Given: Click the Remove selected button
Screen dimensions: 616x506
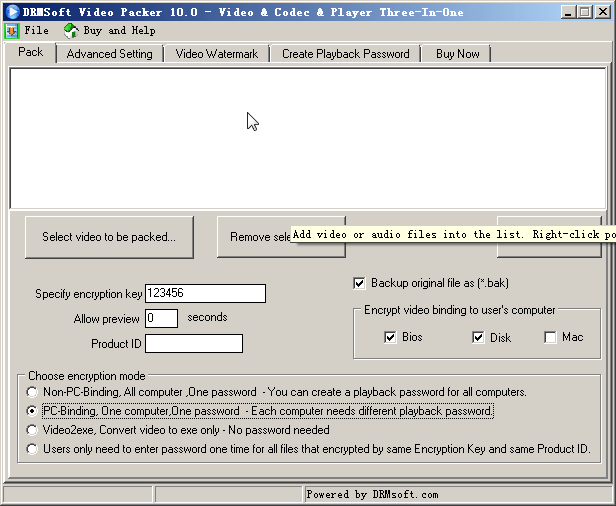Looking at the screenshot, I should [281, 237].
